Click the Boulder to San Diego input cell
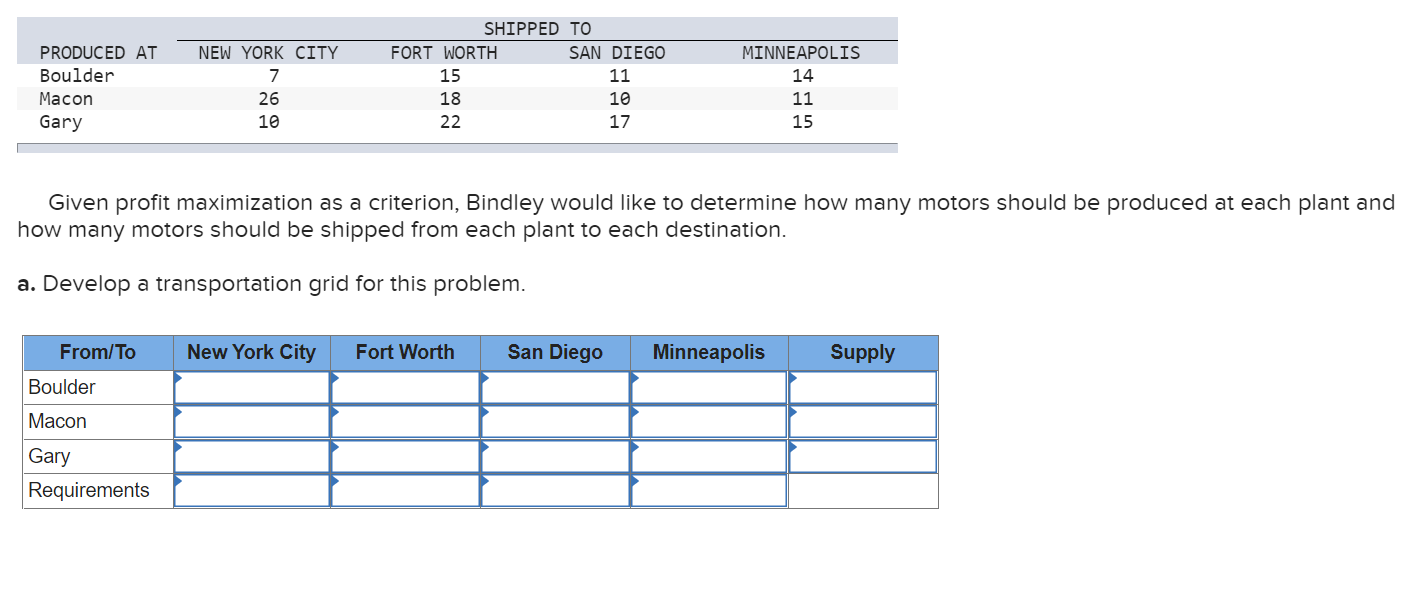 [x=555, y=386]
